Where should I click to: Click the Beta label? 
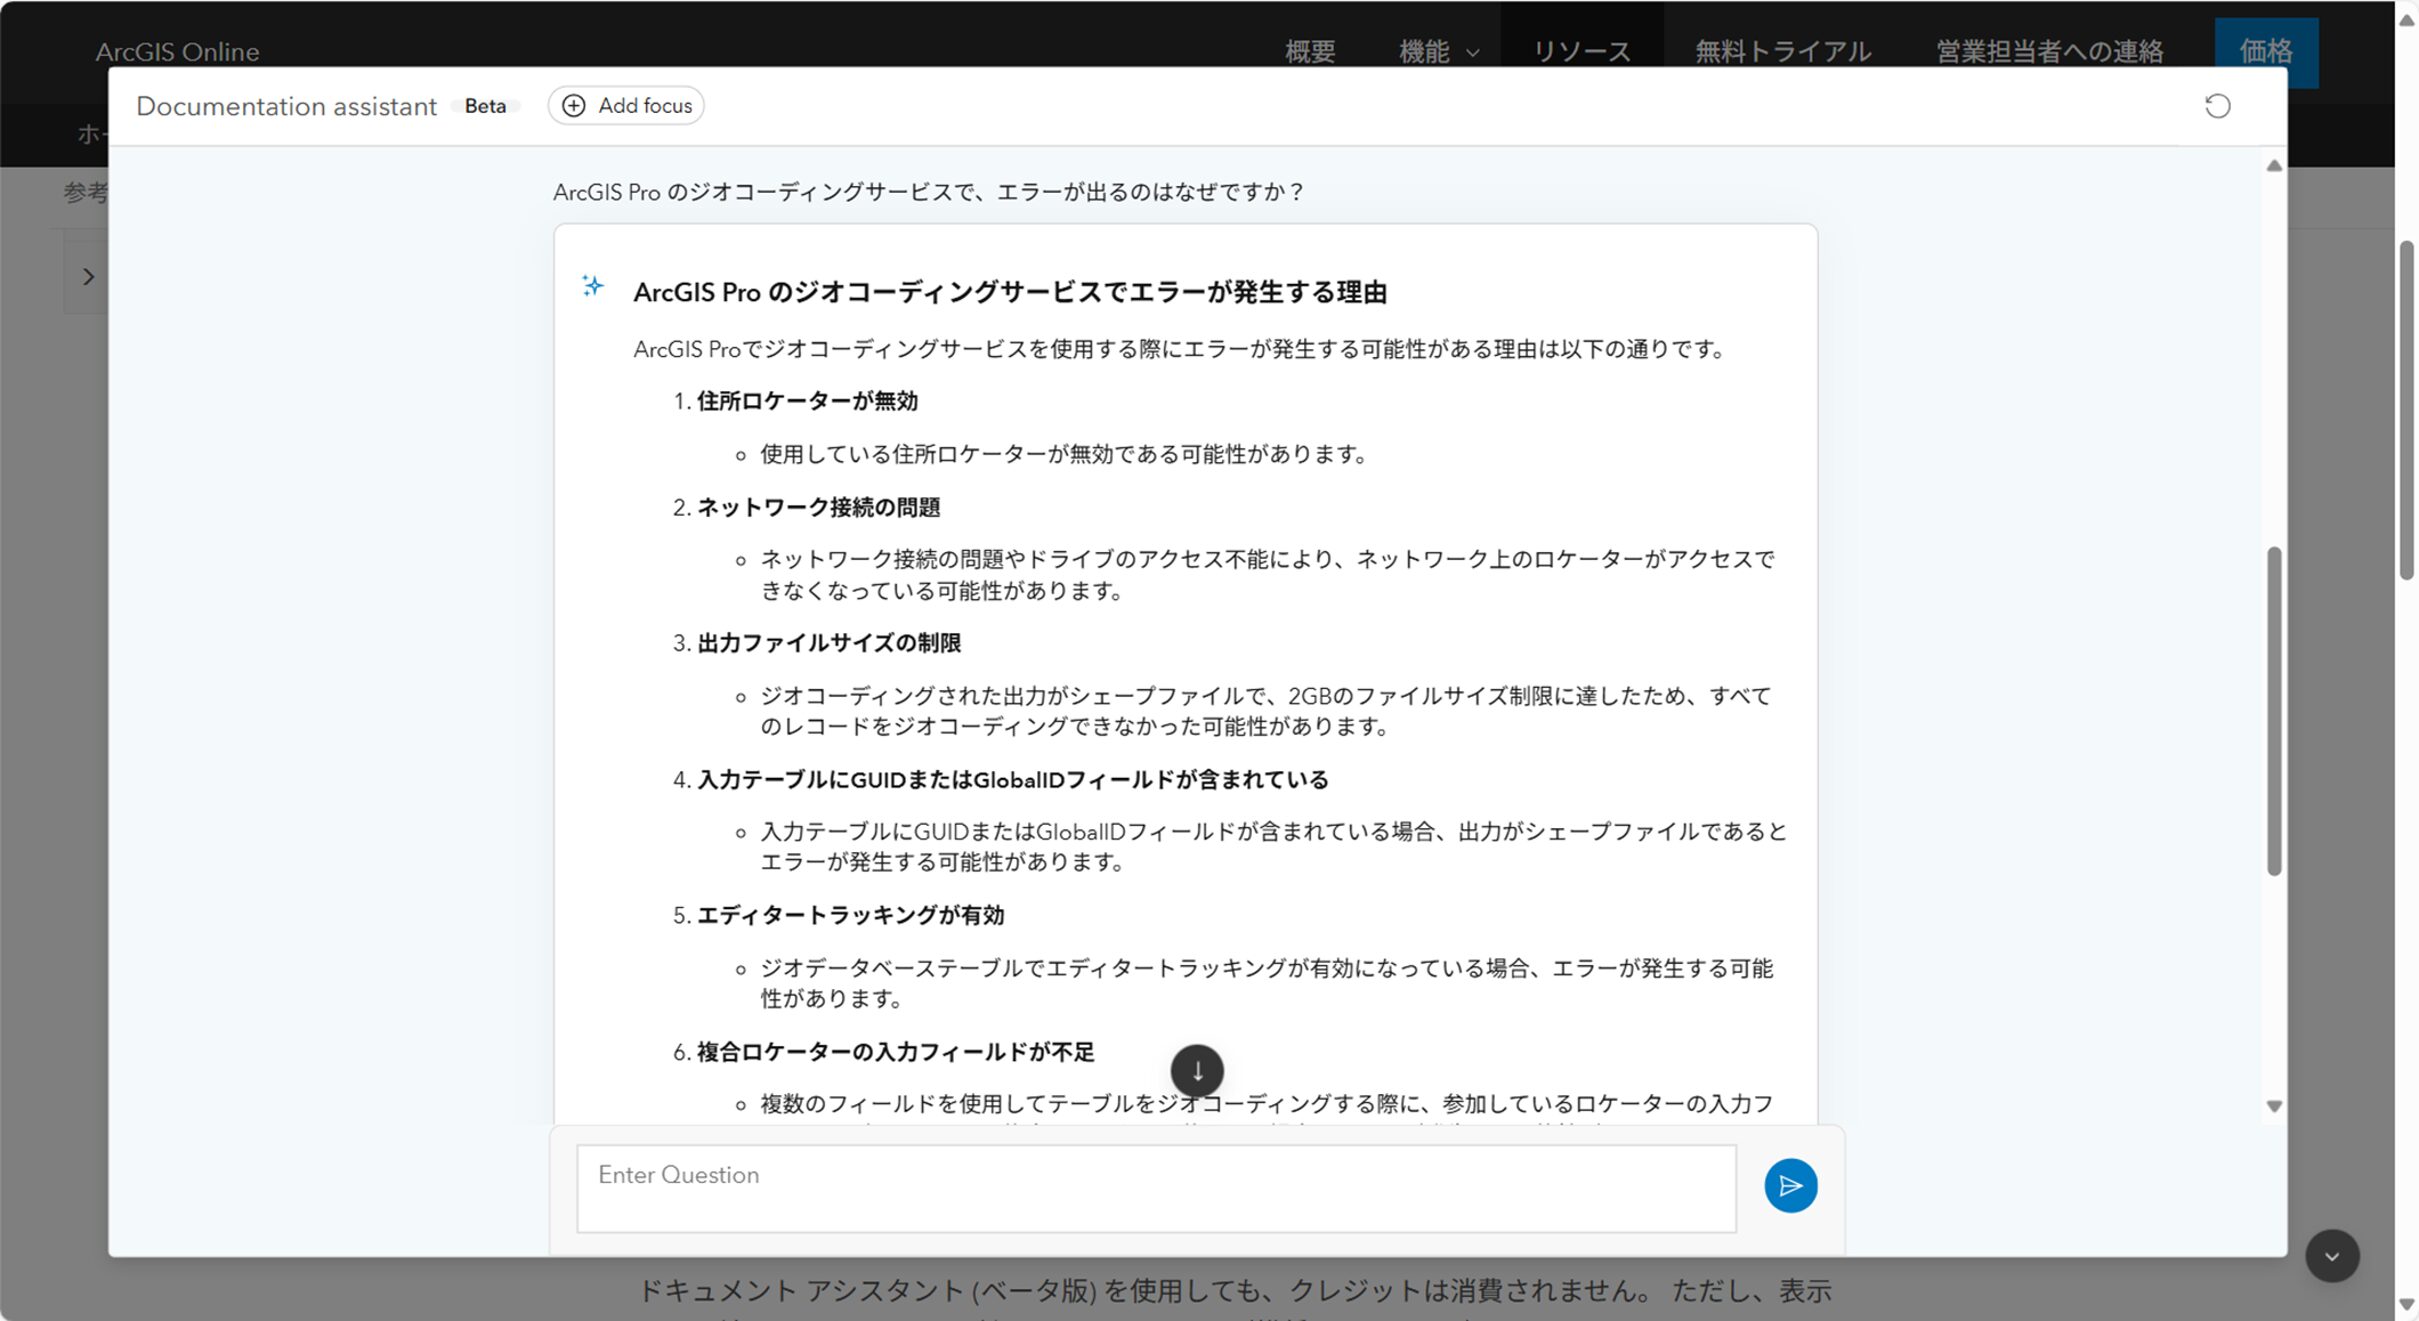coord(485,106)
